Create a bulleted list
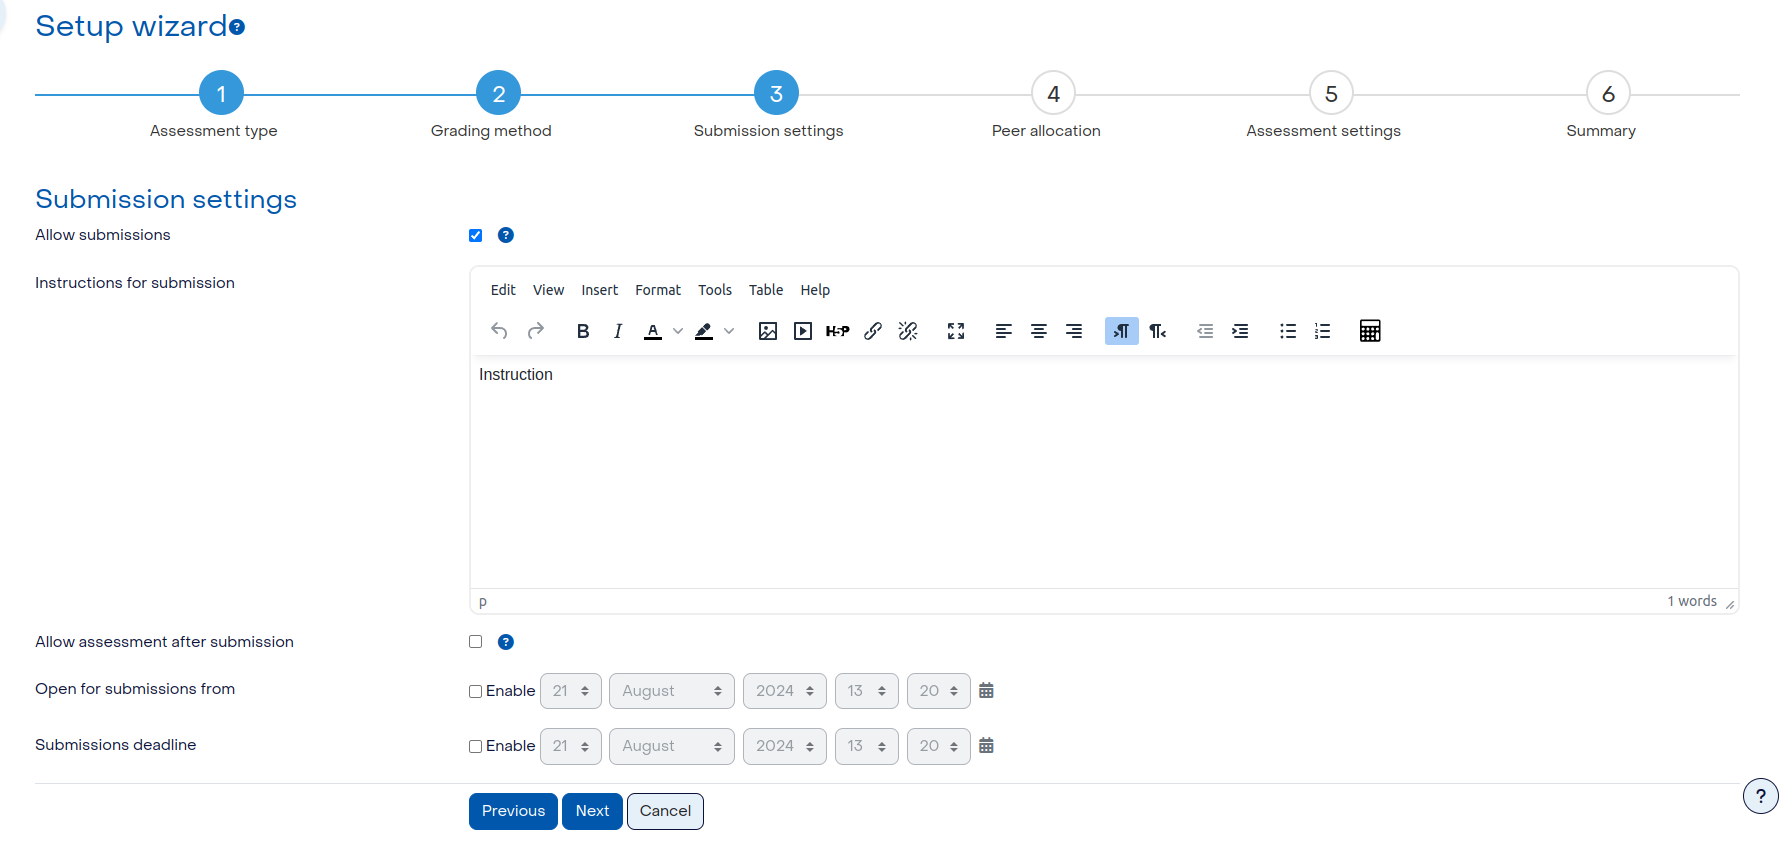 click(1288, 331)
